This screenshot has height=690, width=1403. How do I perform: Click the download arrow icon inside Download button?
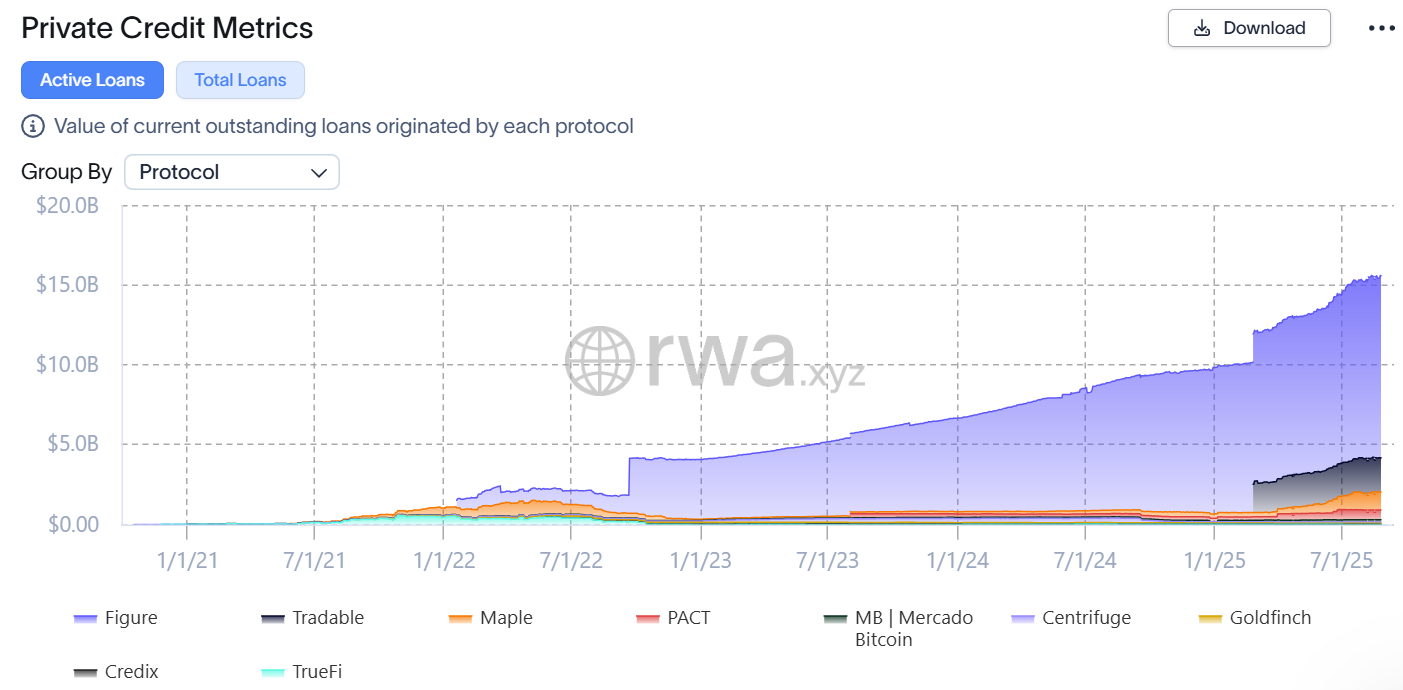[x=1200, y=28]
